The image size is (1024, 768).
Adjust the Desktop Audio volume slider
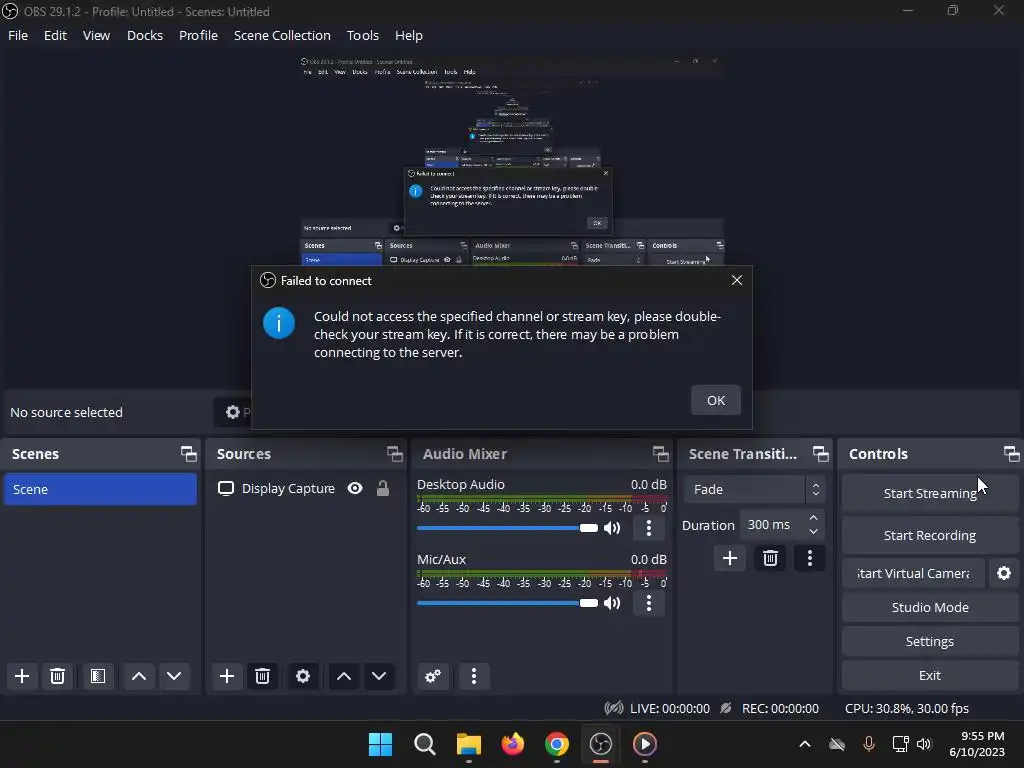[507, 528]
